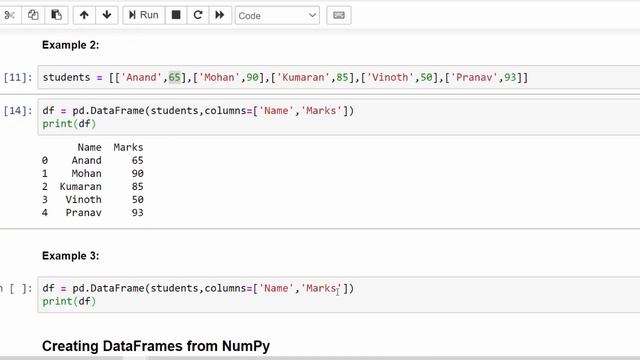Click print(df) in Example 3 cell
The width and height of the screenshot is (640, 360).
(x=69, y=301)
